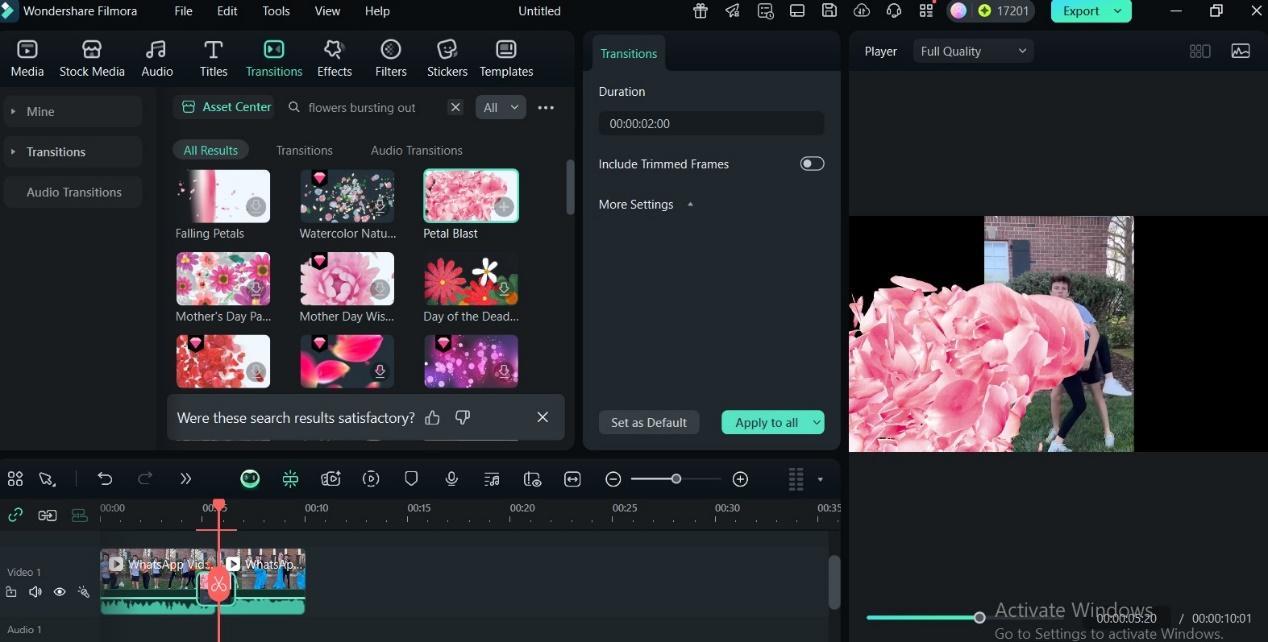Image resolution: width=1268 pixels, height=642 pixels.
Task: Open Apply to all dropdown arrow
Action: (x=816, y=423)
